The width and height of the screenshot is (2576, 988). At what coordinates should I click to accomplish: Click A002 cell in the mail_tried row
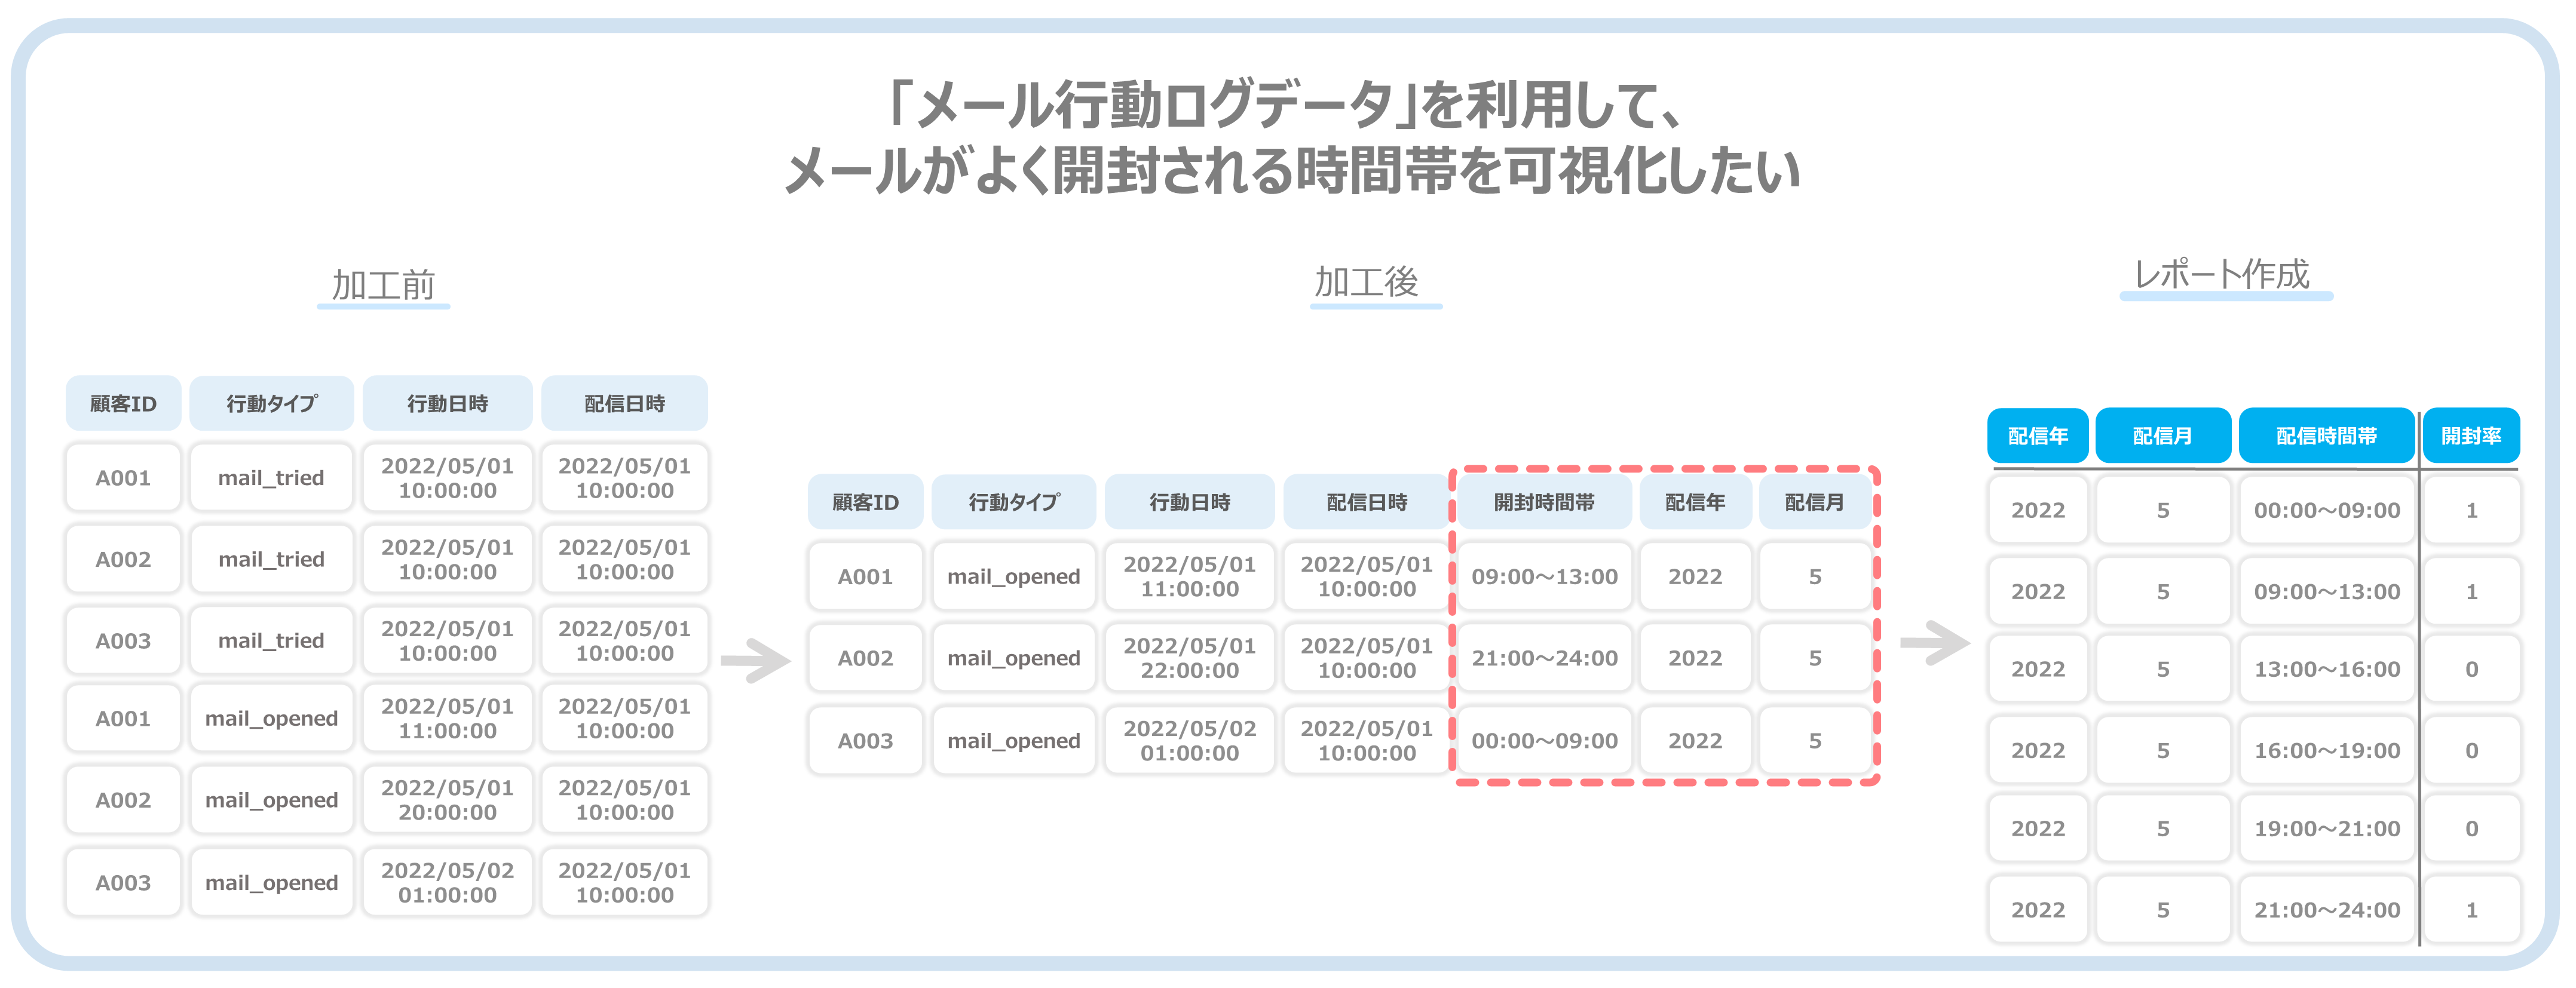(123, 559)
